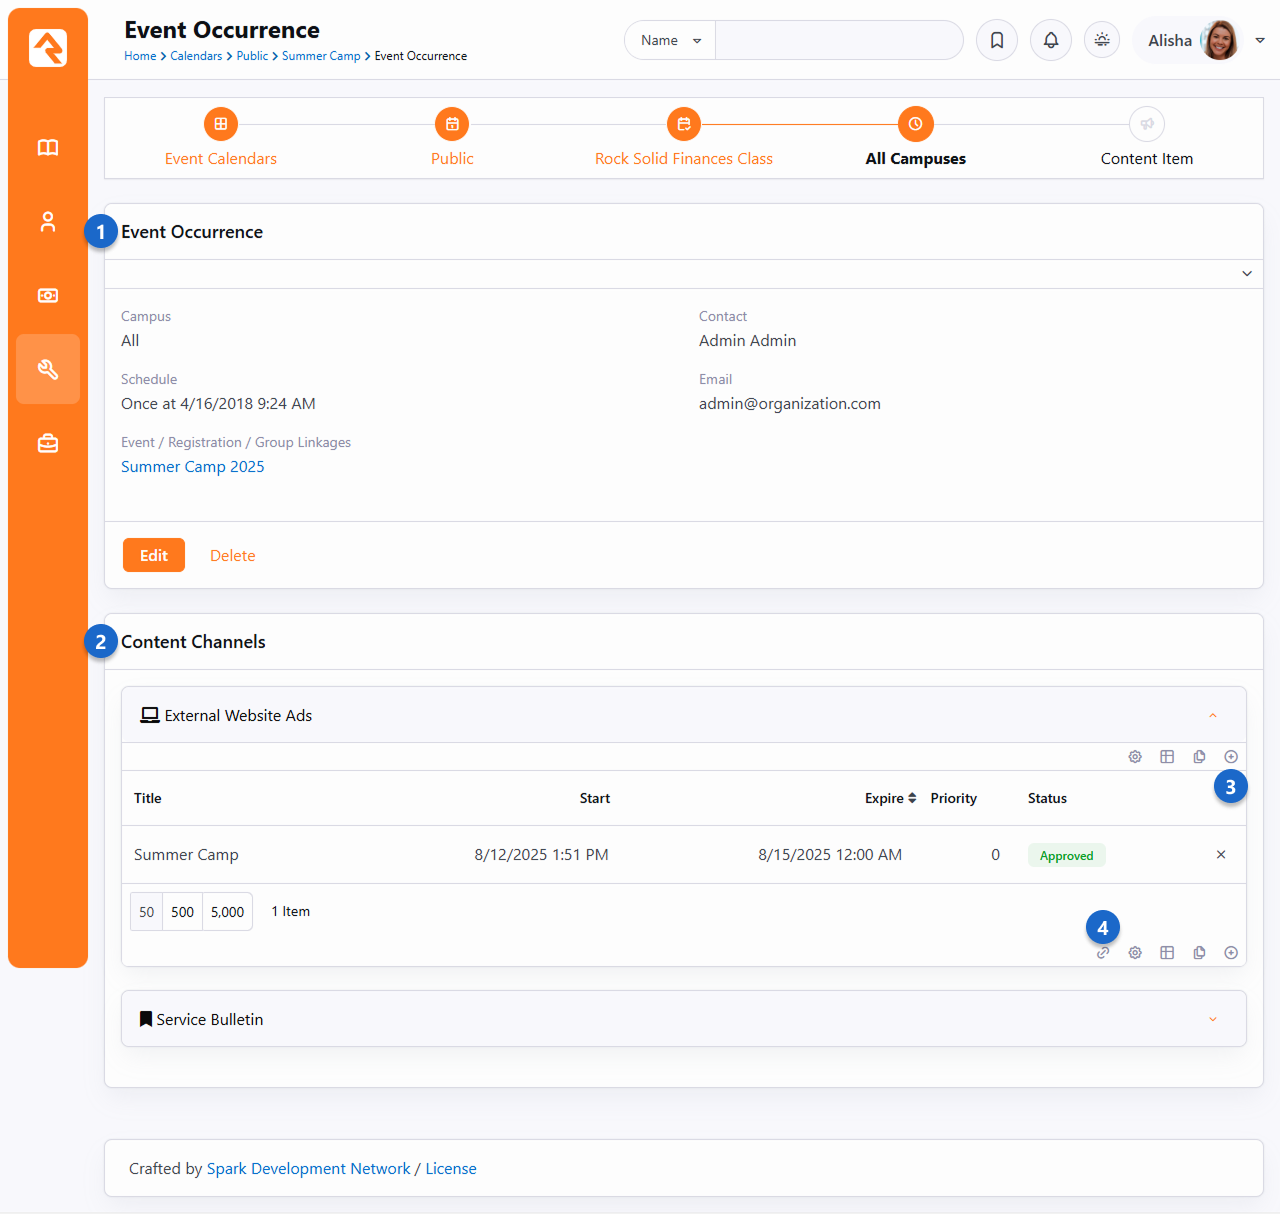Set page size to 500 items
The height and width of the screenshot is (1214, 1280).
pyautogui.click(x=182, y=912)
